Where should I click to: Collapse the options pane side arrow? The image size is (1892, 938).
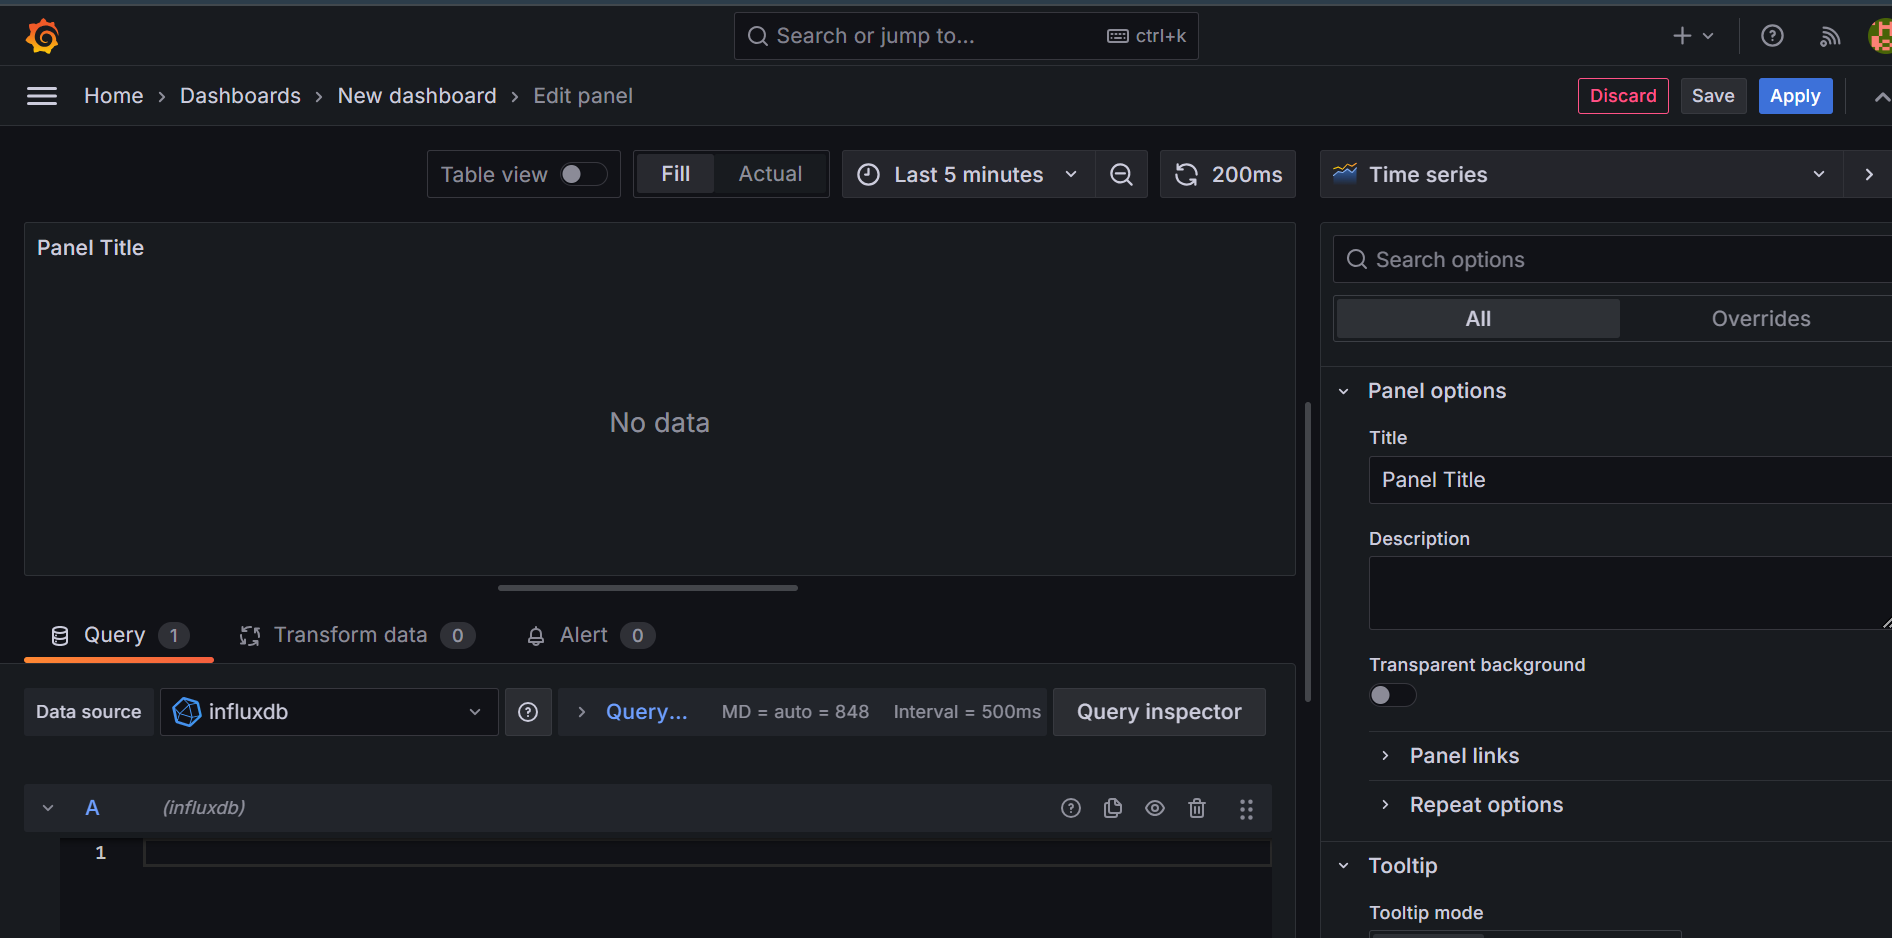point(1869,174)
